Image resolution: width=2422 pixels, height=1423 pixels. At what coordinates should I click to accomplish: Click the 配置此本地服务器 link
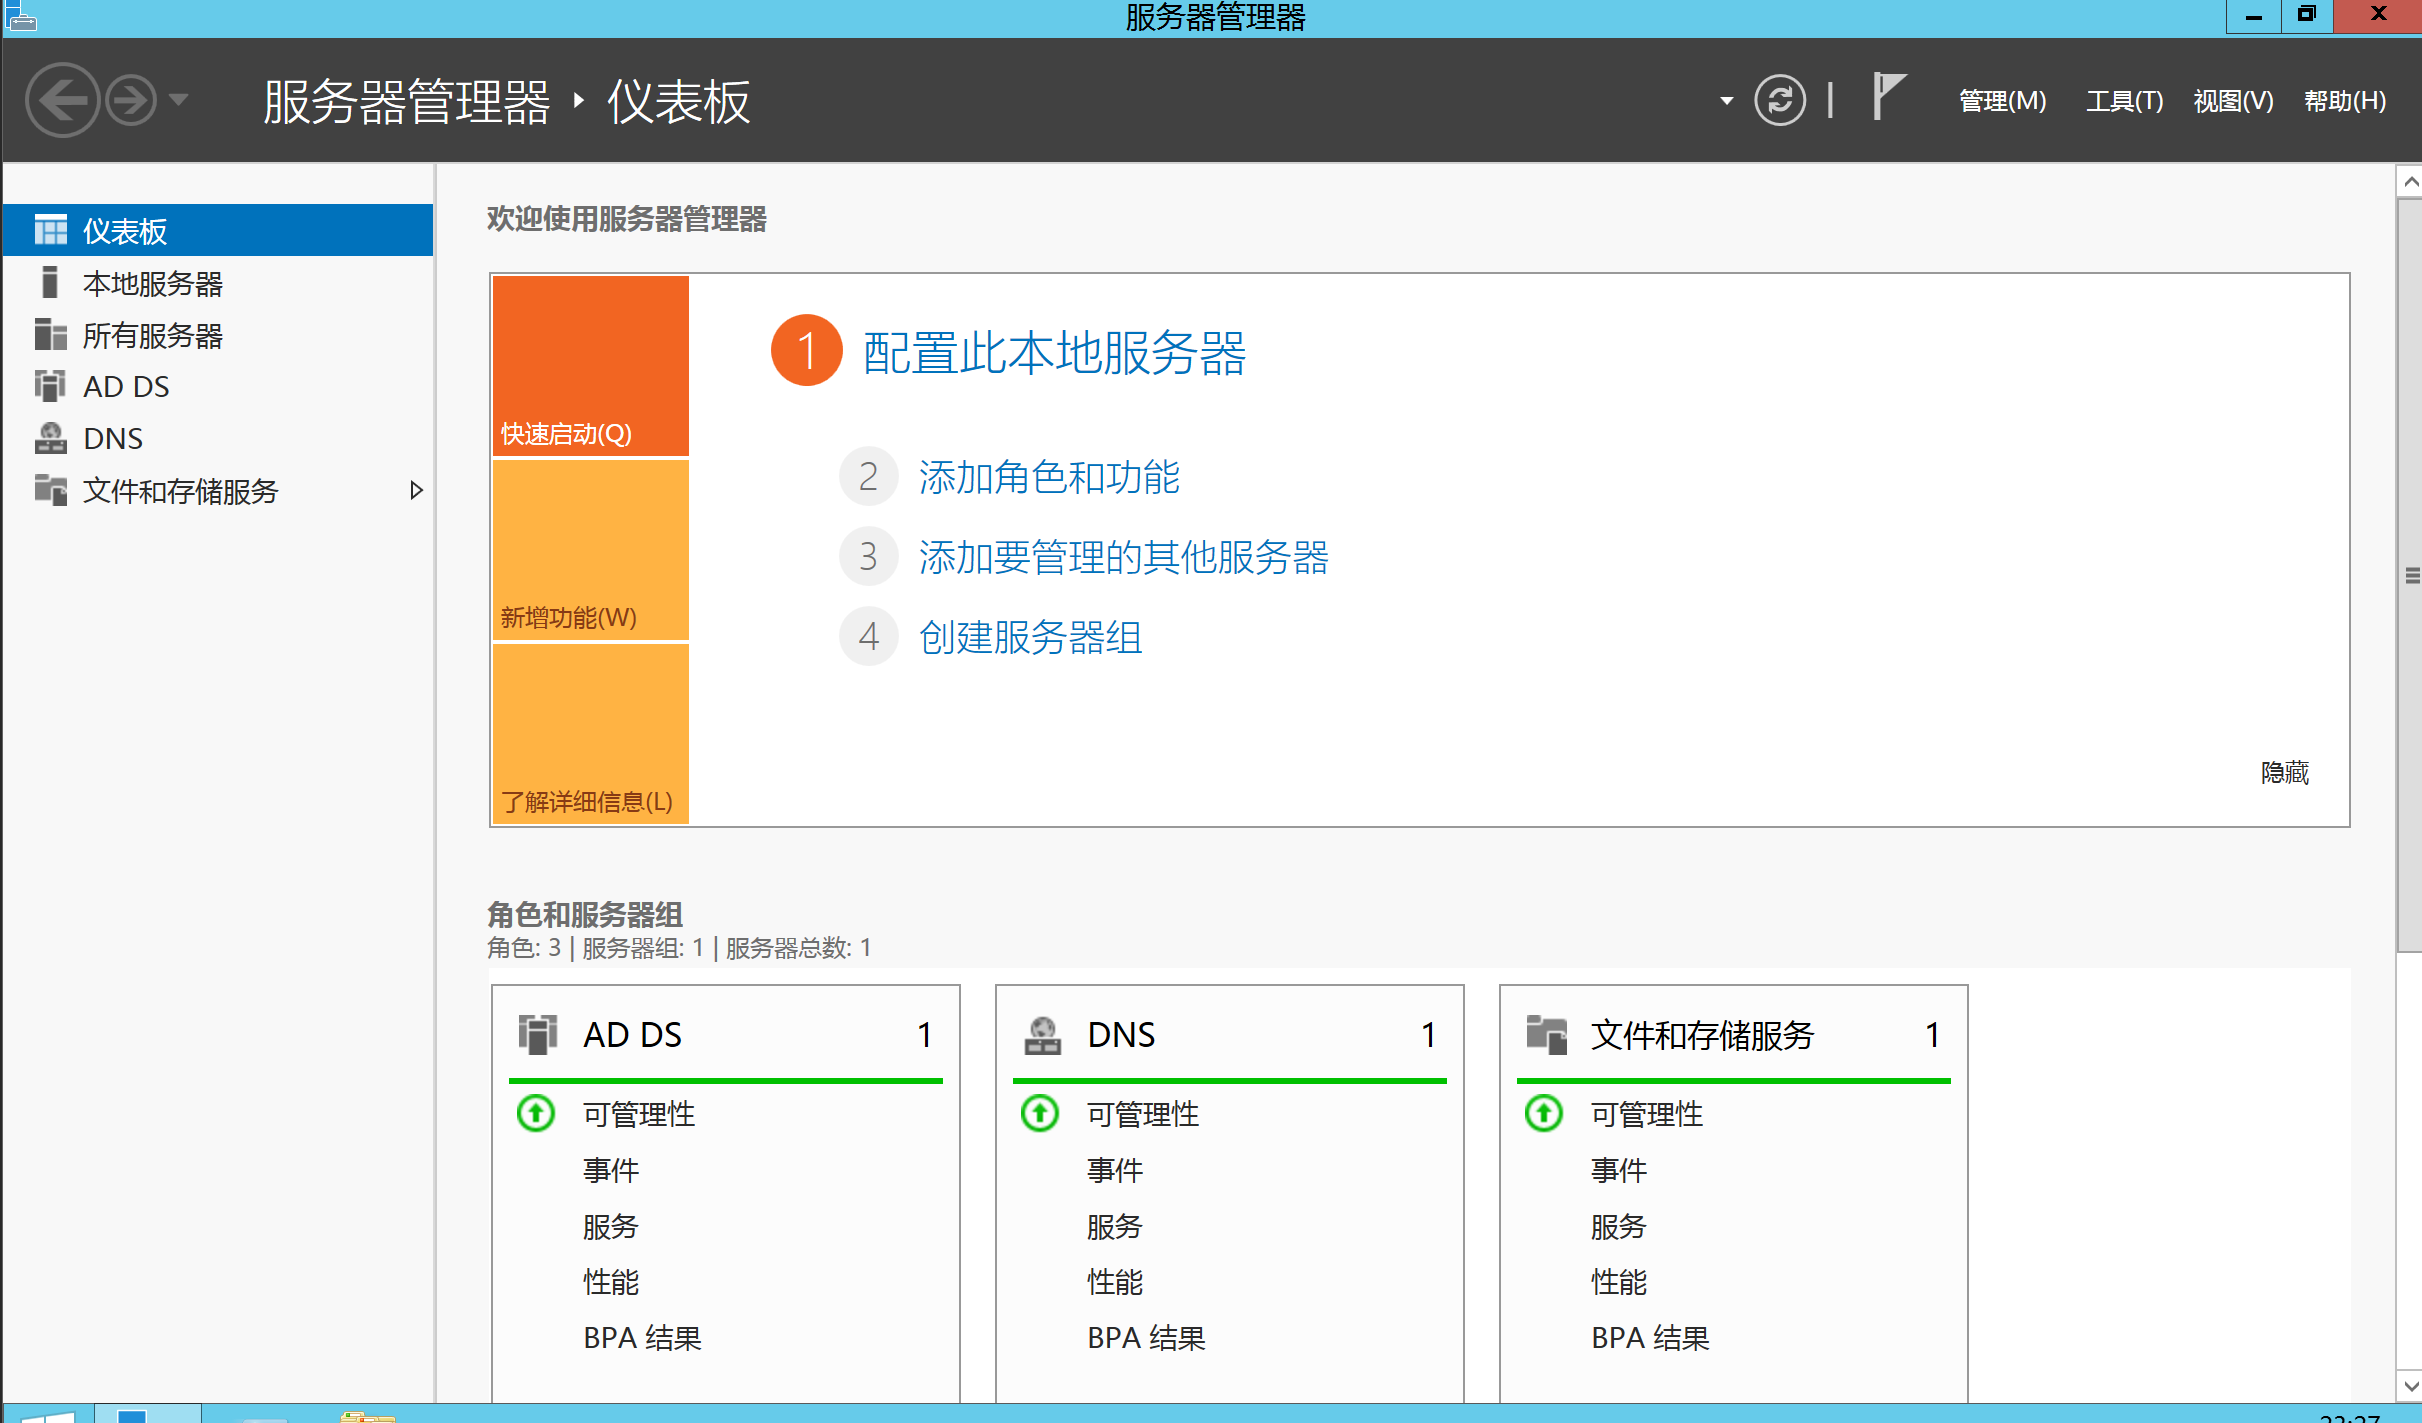tap(1054, 353)
